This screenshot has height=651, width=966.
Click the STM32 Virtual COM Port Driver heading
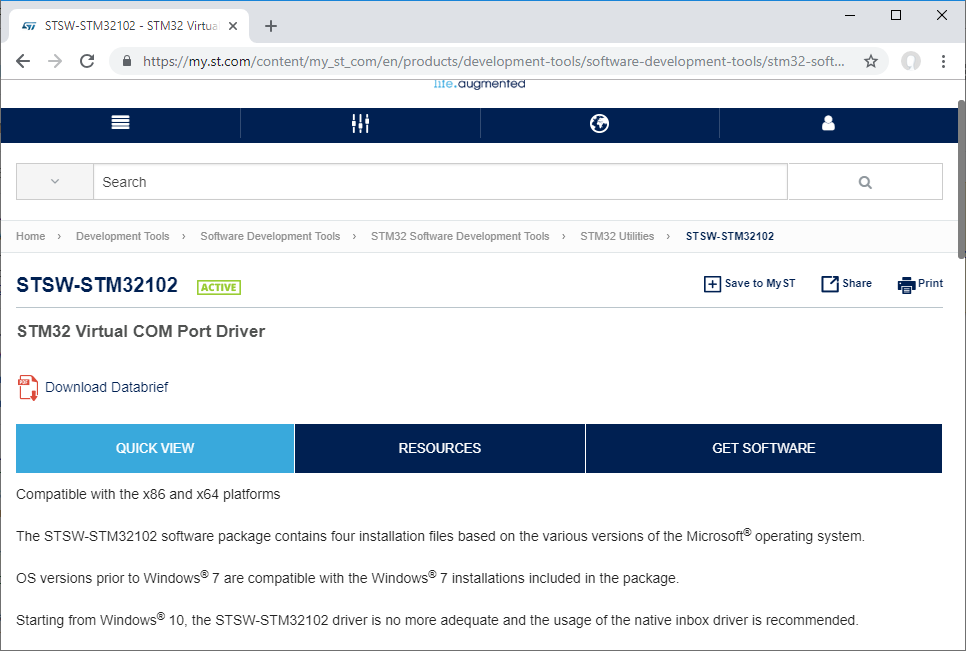pyautogui.click(x=141, y=331)
